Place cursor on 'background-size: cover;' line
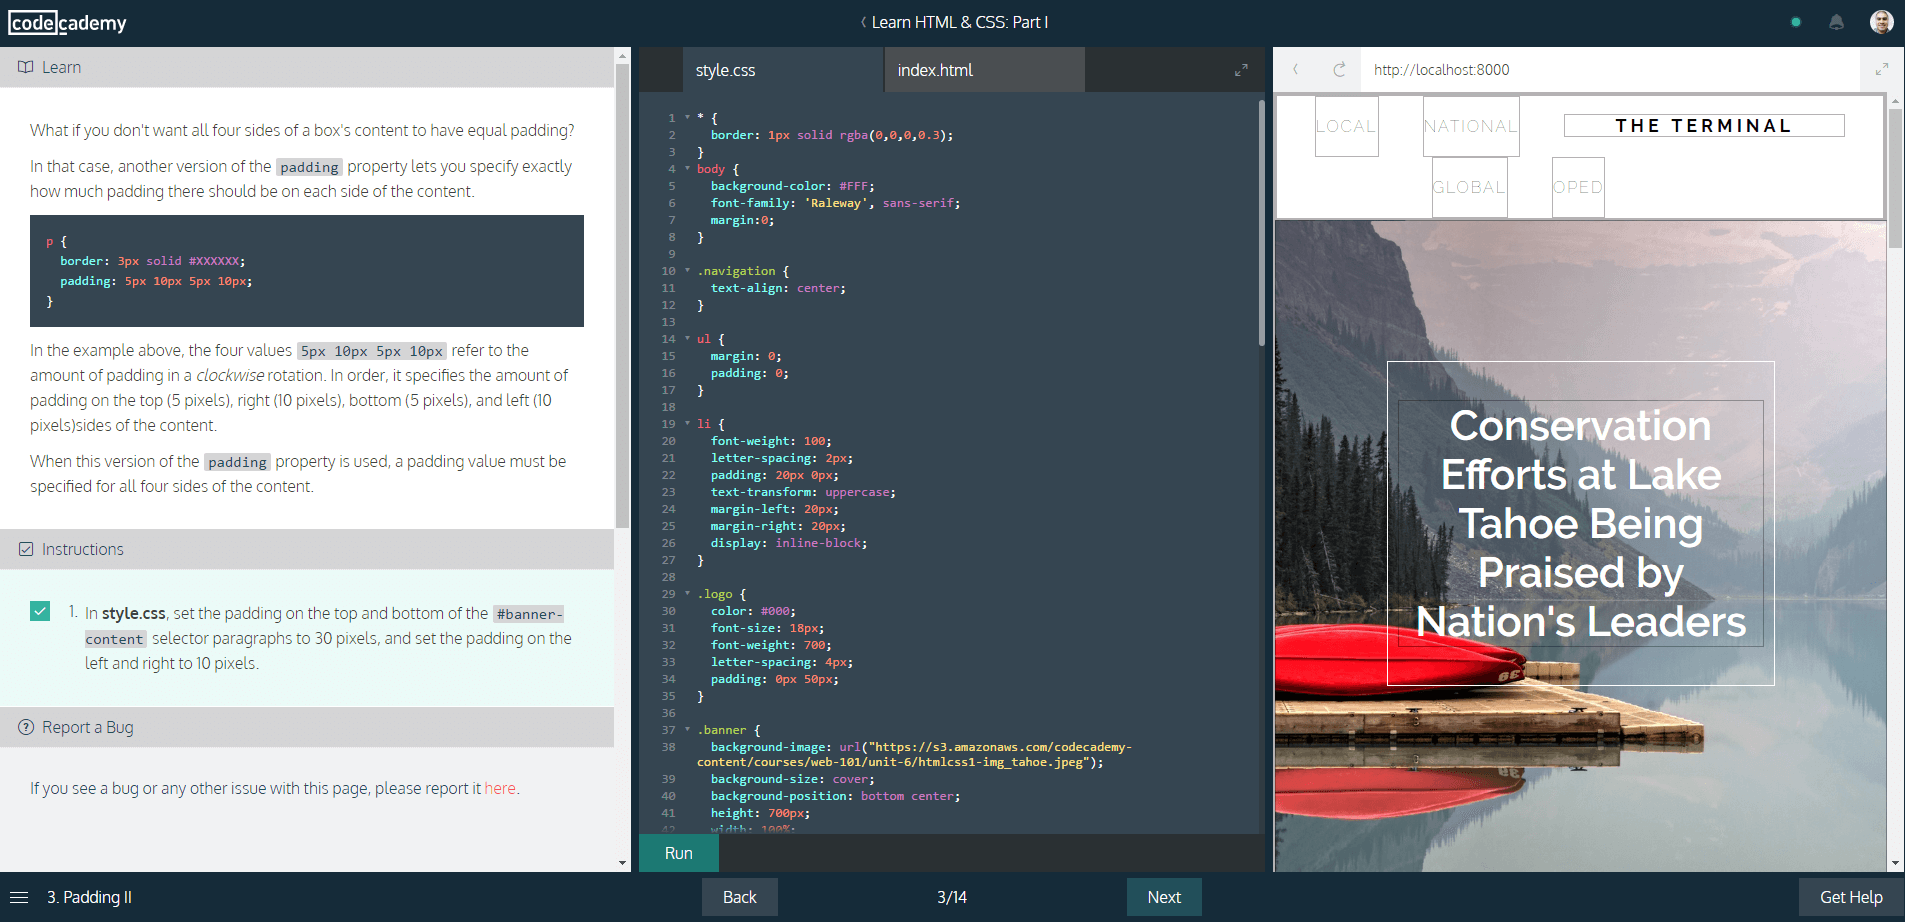The height and width of the screenshot is (922, 1905). click(792, 779)
